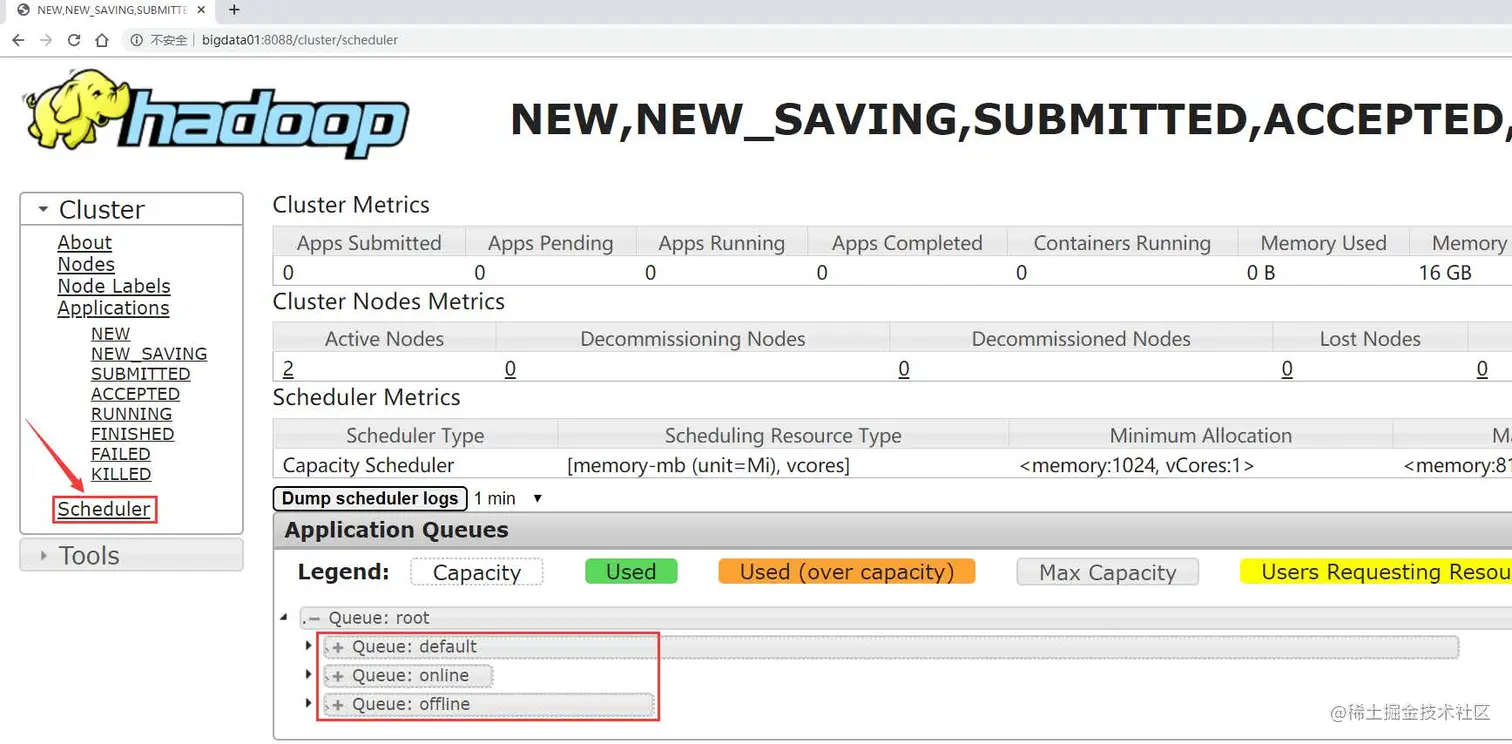Collapse the Cluster sidebar section

[43, 210]
